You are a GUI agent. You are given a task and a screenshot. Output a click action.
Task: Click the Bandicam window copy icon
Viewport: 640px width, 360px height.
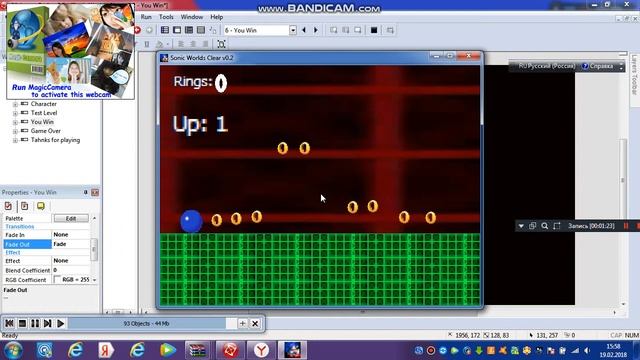[532, 226]
